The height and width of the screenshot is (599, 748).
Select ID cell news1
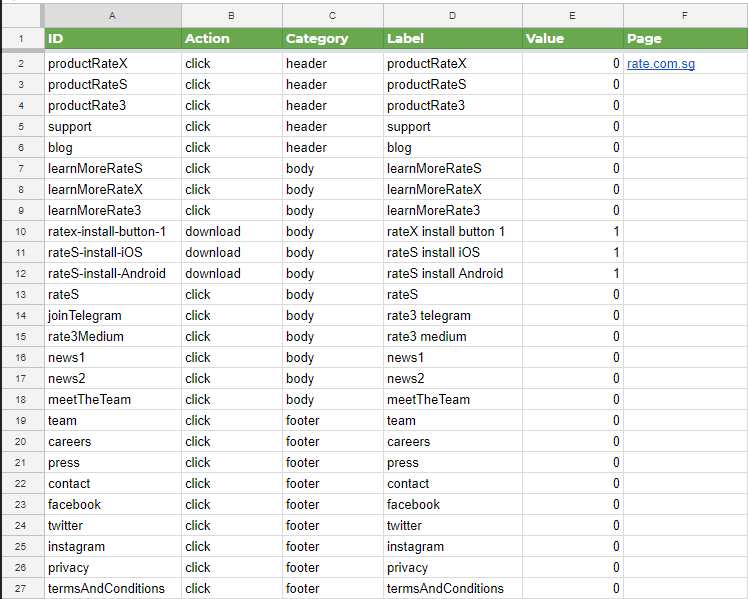(x=113, y=357)
